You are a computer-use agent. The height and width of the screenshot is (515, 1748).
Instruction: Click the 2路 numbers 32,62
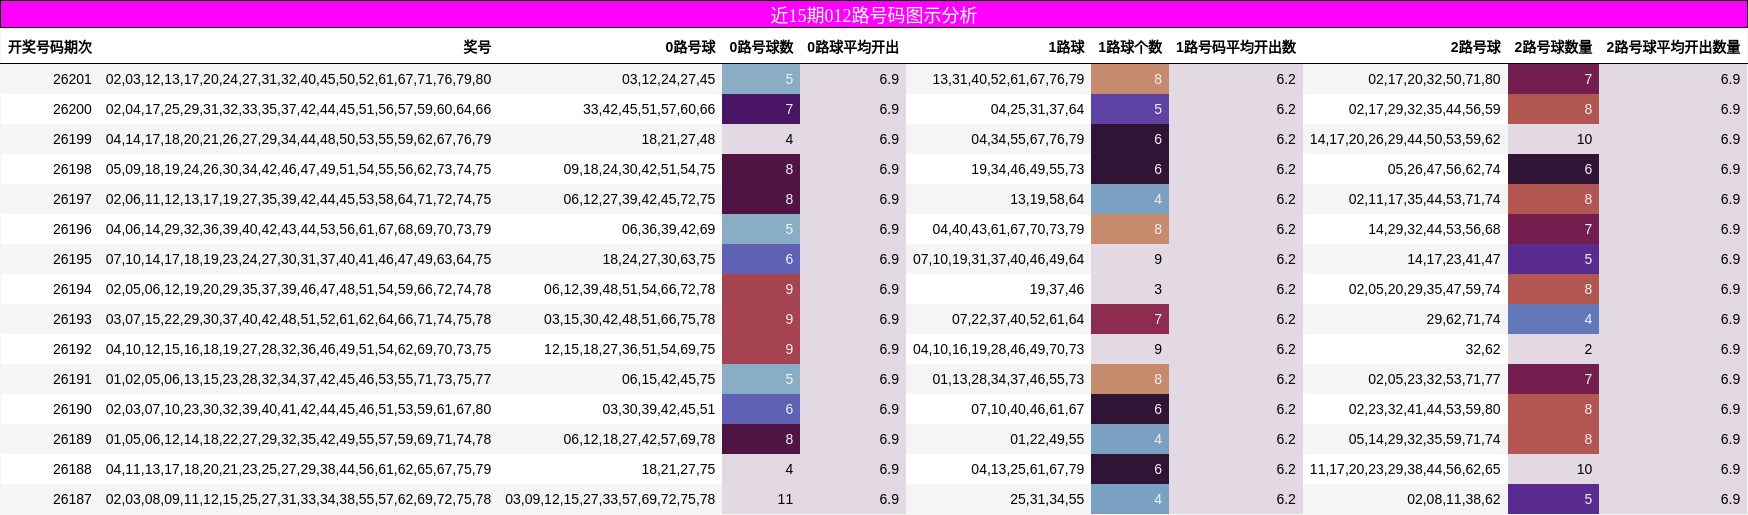click(x=1483, y=349)
